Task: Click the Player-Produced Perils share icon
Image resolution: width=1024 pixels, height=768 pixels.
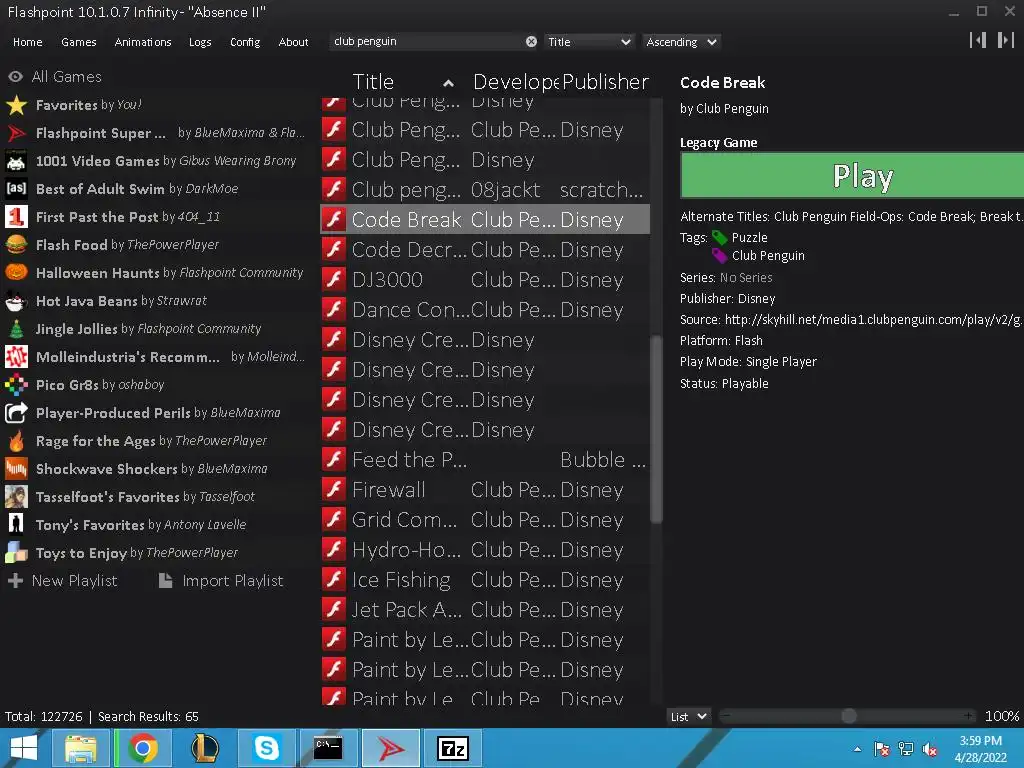Action: point(16,413)
